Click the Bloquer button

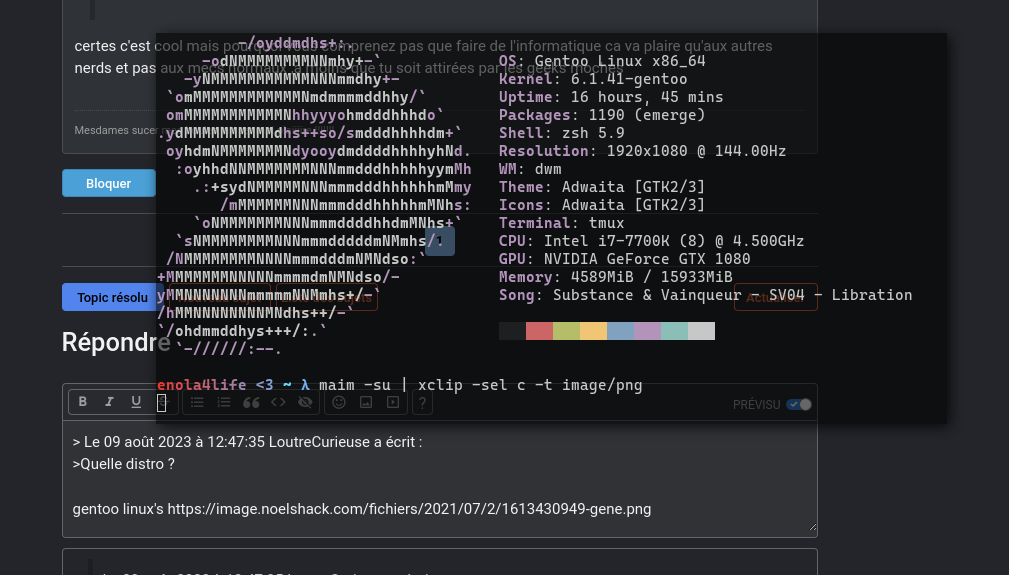pyautogui.click(x=109, y=183)
